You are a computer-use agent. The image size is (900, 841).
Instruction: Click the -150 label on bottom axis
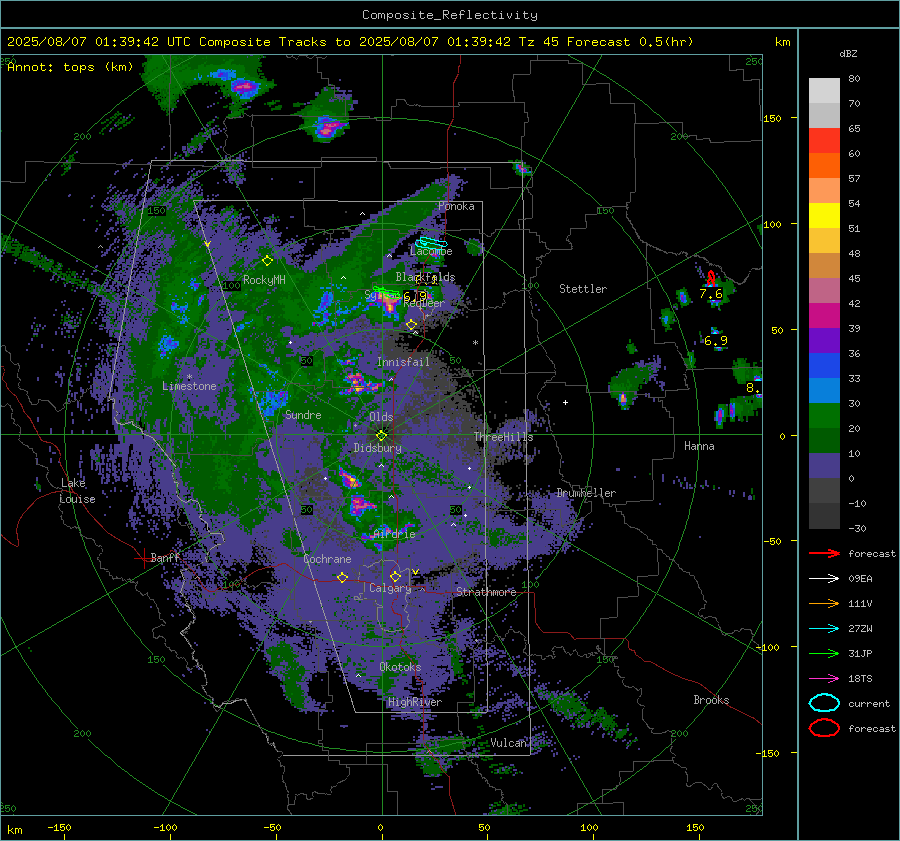[59, 827]
